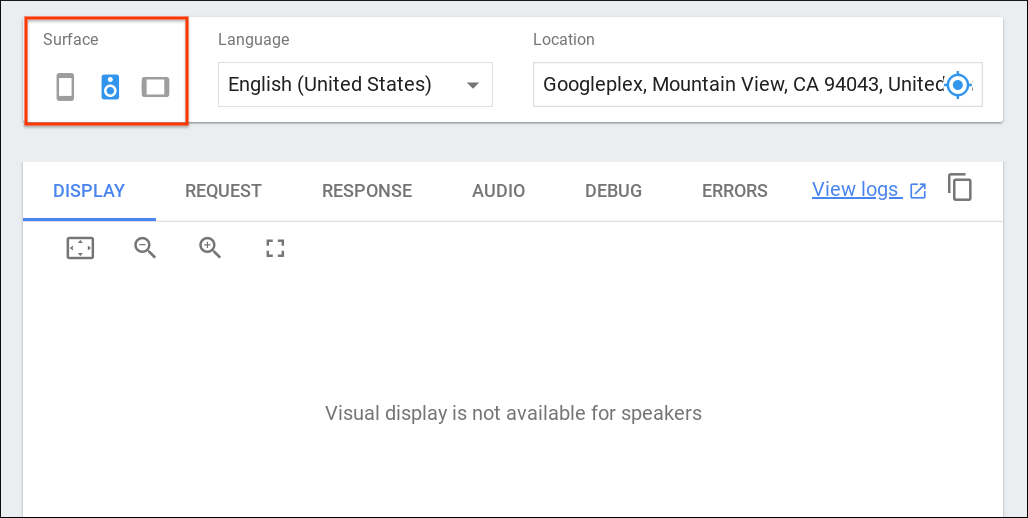Click the fit-to-screen display icon

80,248
